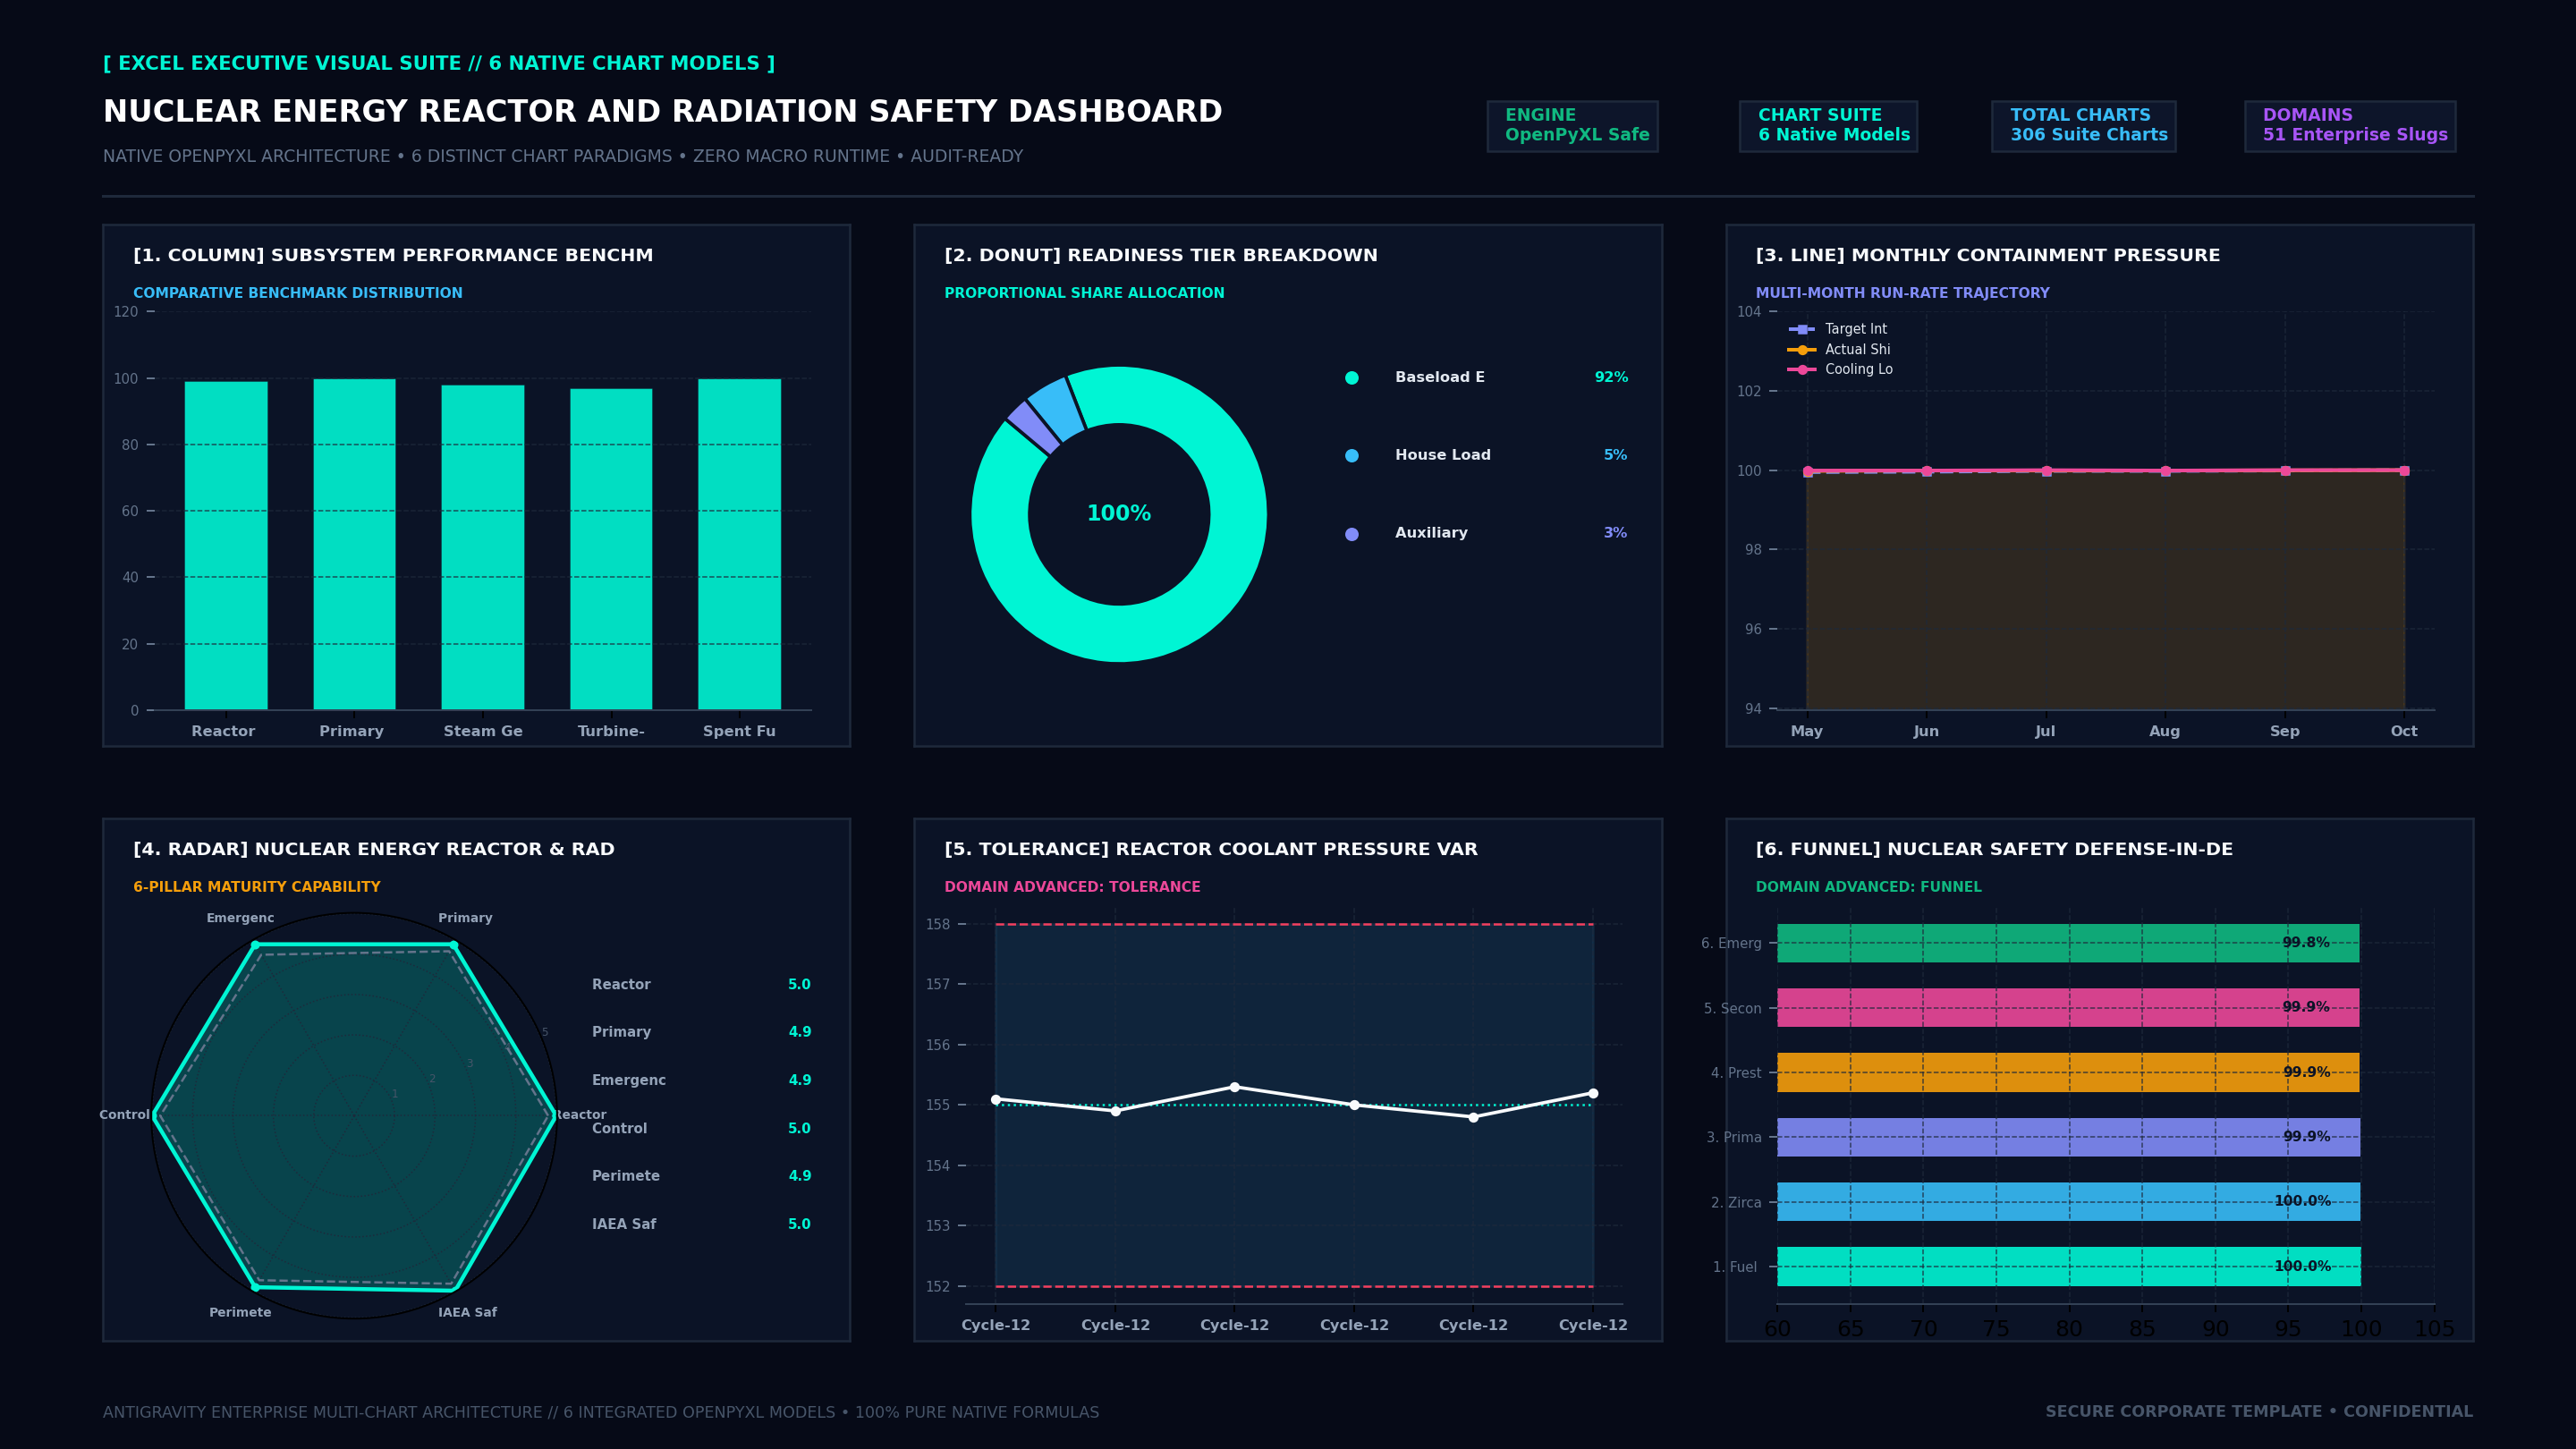Select the House Load legend dot
2576x1449 pixels.
pos(1352,456)
